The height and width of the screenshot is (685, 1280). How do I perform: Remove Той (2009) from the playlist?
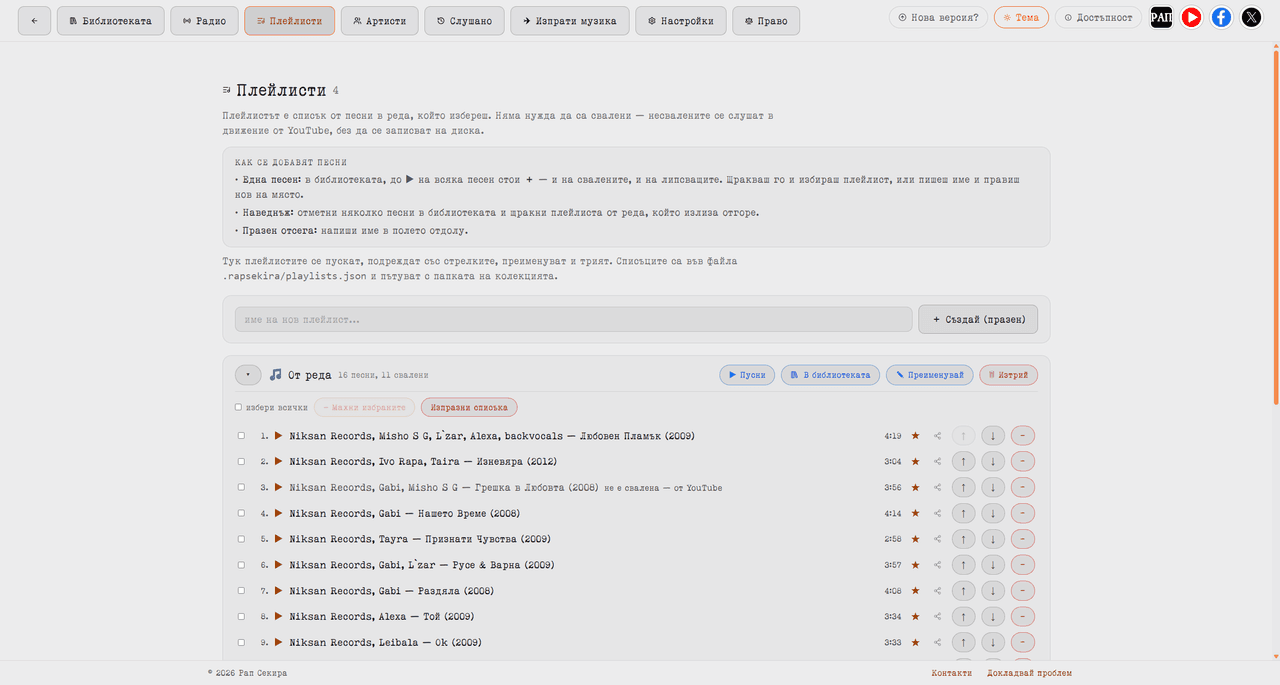click(1023, 617)
